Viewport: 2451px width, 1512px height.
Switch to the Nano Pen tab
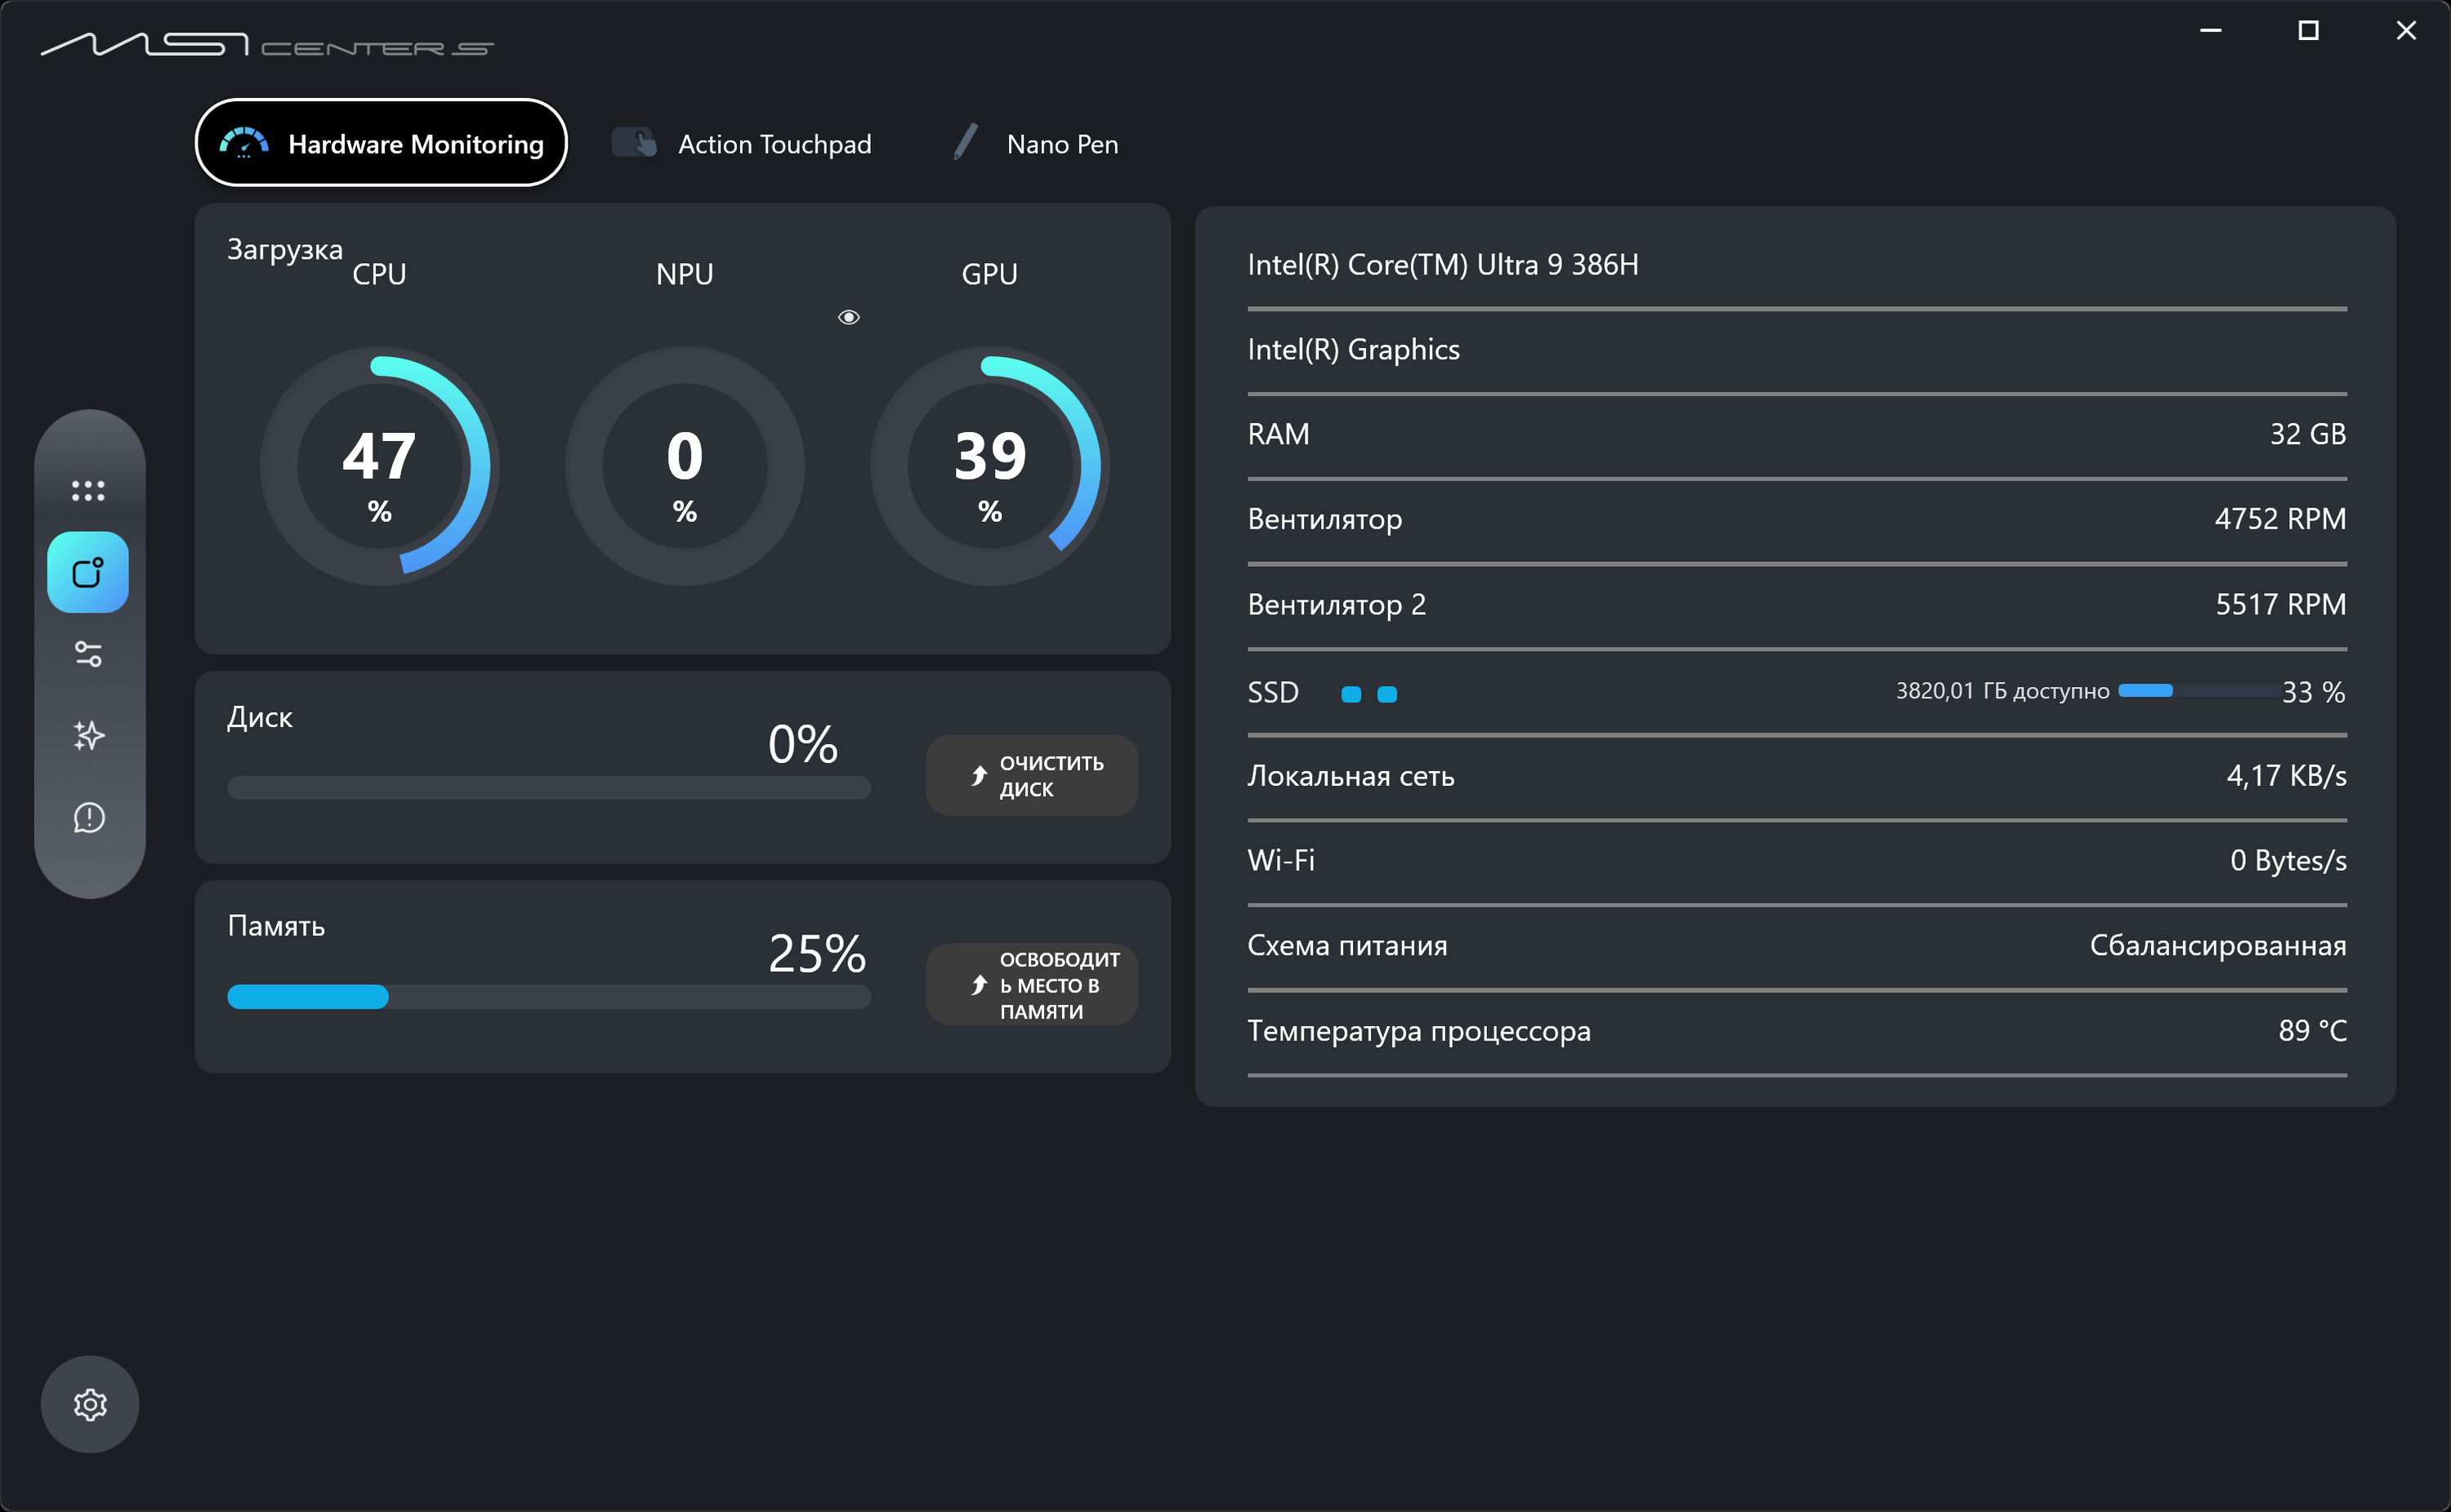(1062, 144)
